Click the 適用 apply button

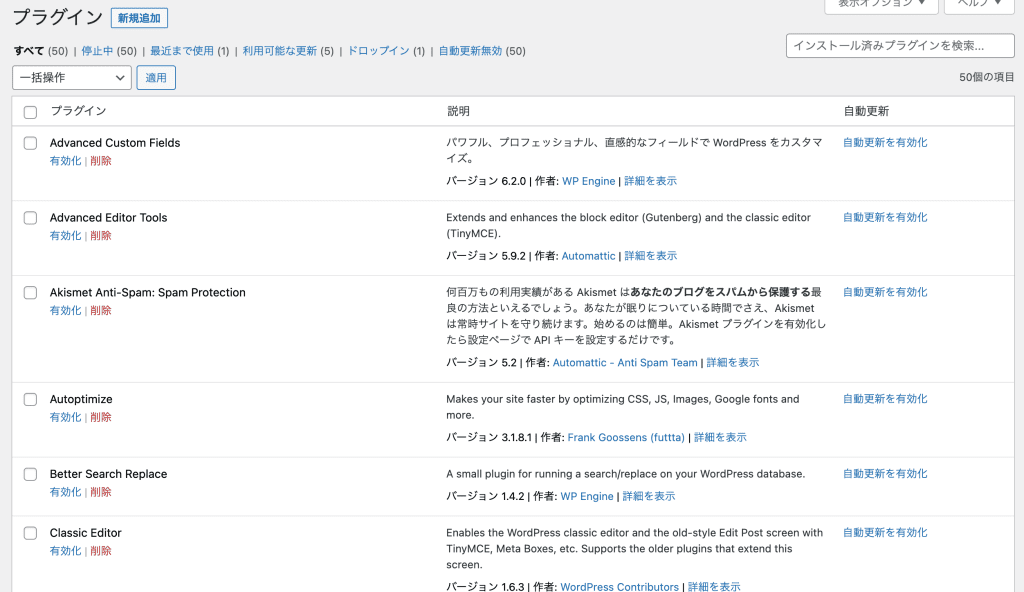click(x=156, y=78)
